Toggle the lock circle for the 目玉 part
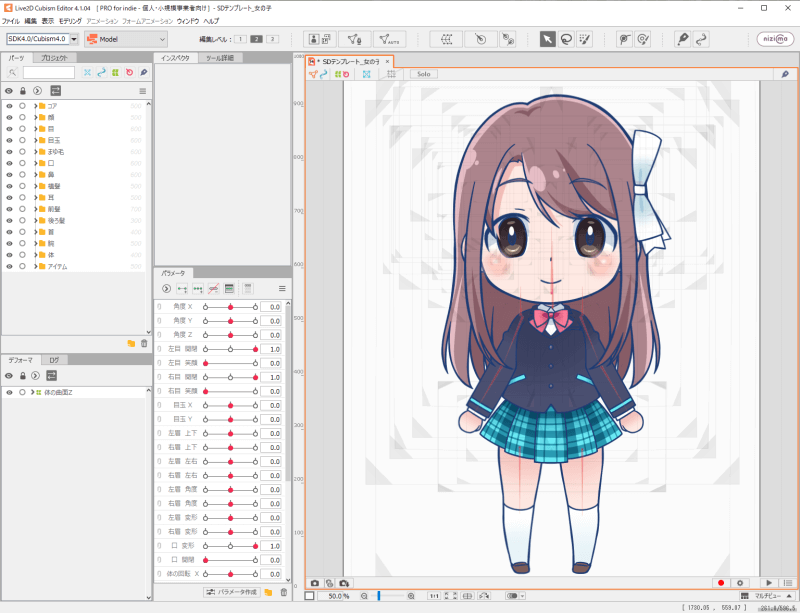 point(22,140)
